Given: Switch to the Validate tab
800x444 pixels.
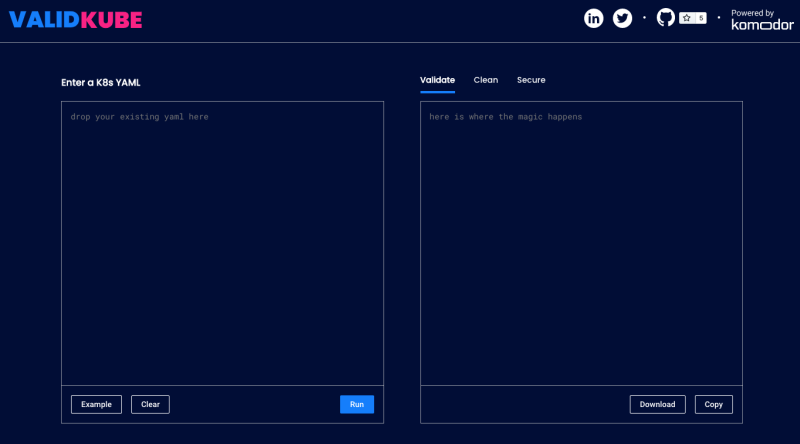Looking at the screenshot, I should [437, 80].
